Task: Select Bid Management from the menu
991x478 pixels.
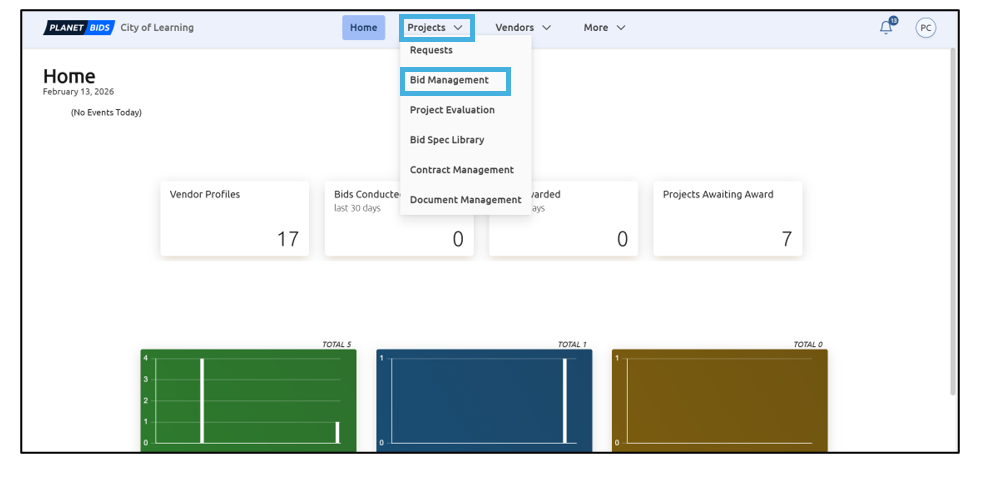Action: point(449,80)
